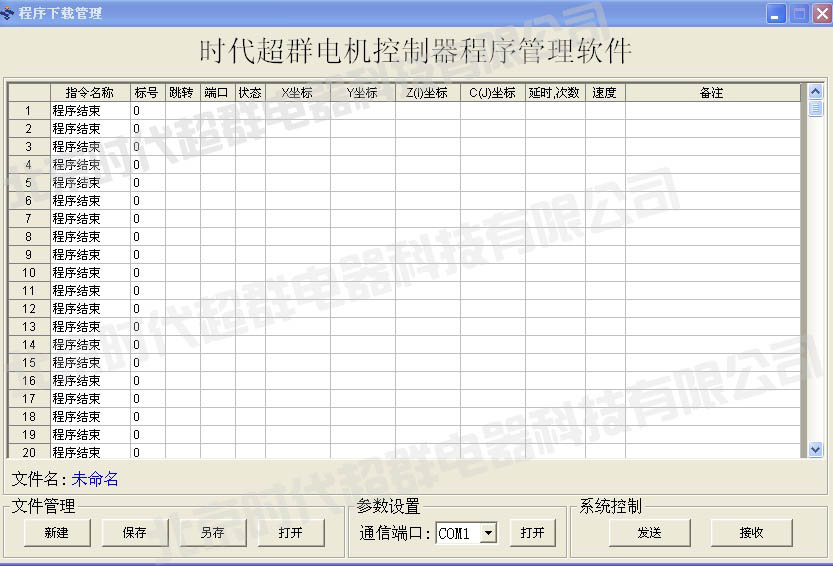Click the scroll-down arrow of the table scrollbar

click(x=815, y=450)
